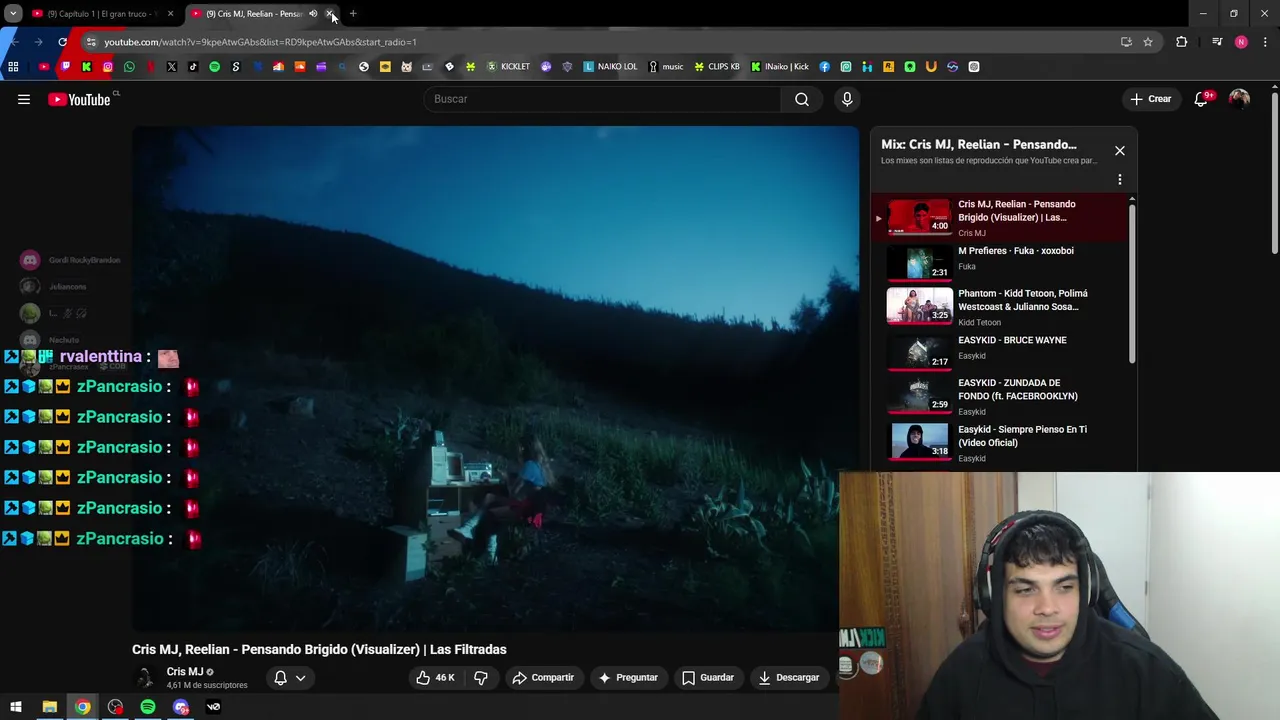Open the media control icon in toolbar
The height and width of the screenshot is (720, 1280).
[1217, 42]
